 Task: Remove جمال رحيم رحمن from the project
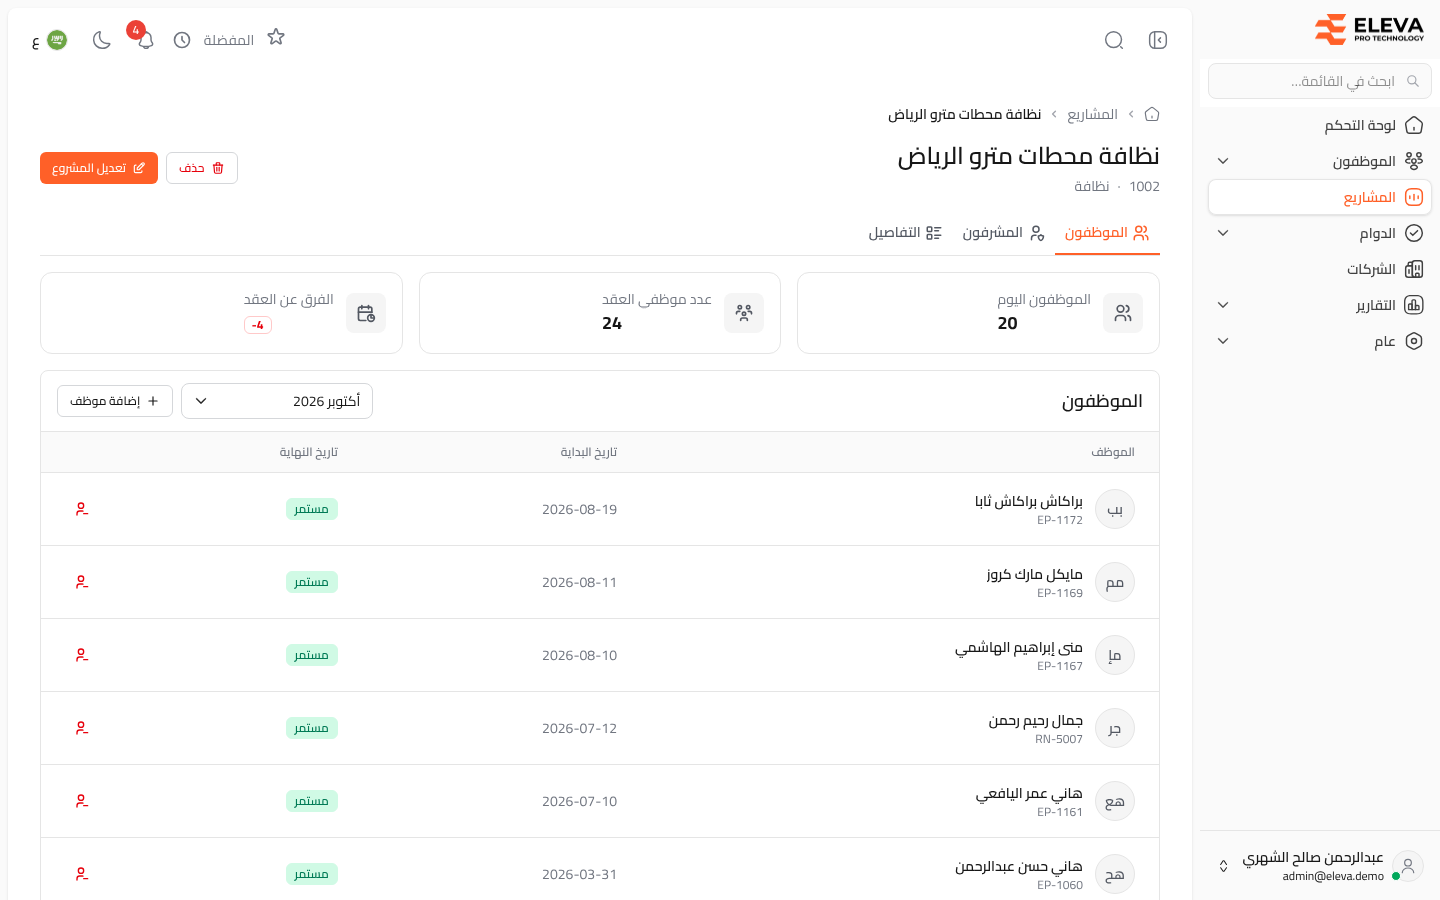[x=82, y=728]
